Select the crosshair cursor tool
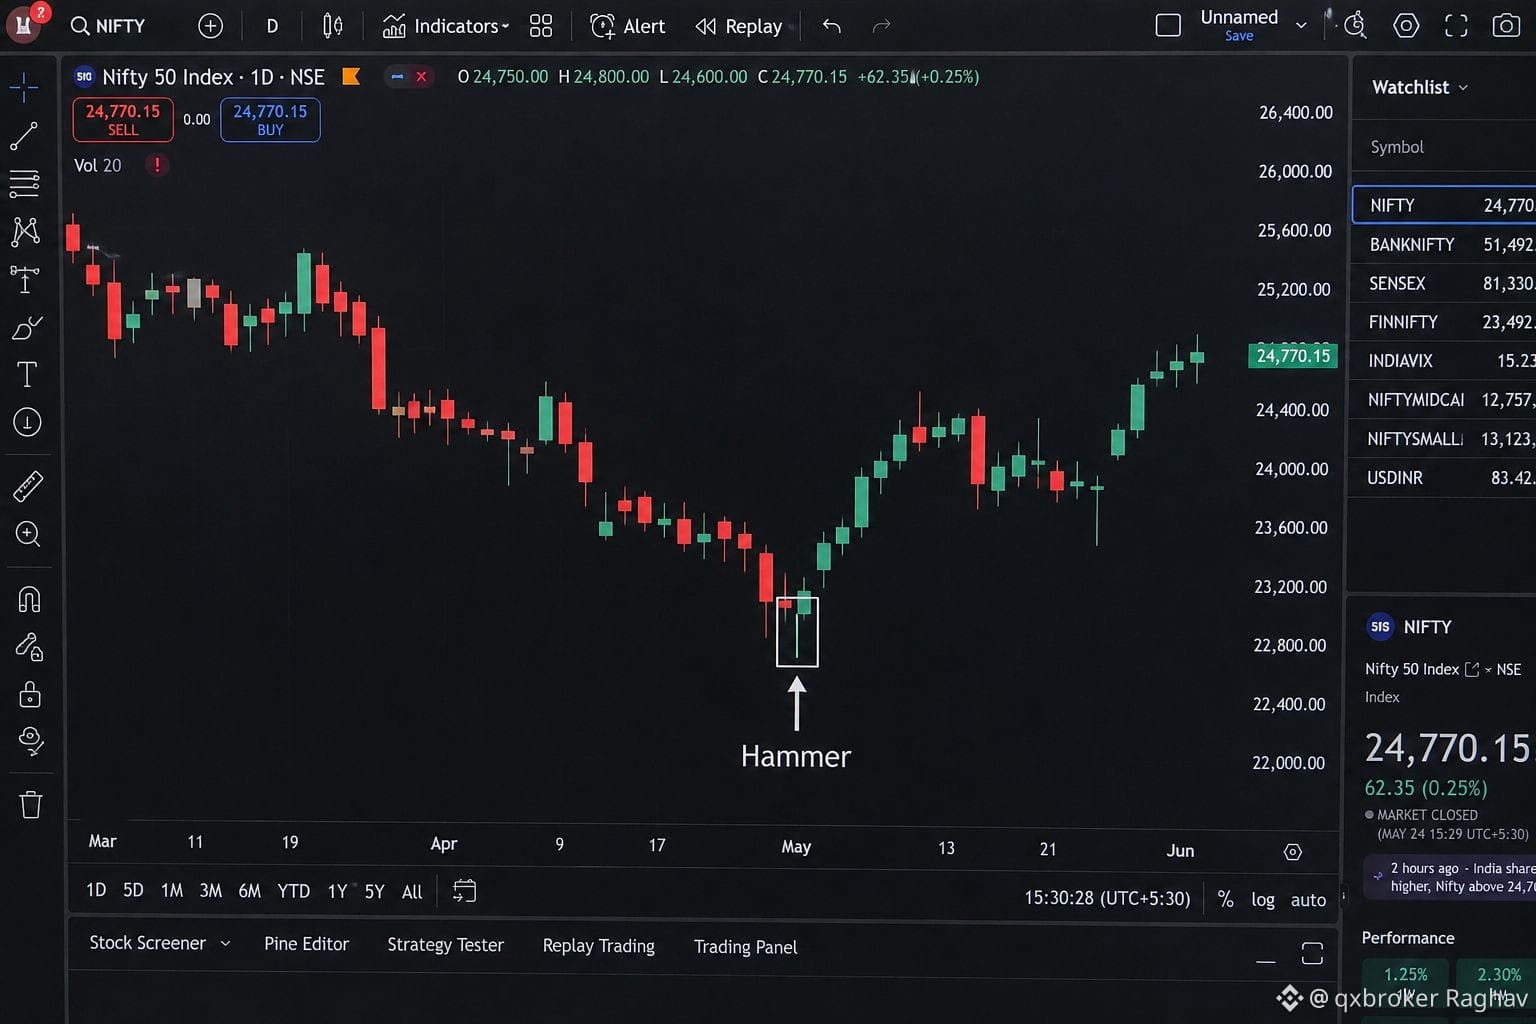This screenshot has width=1536, height=1024. coord(25,87)
